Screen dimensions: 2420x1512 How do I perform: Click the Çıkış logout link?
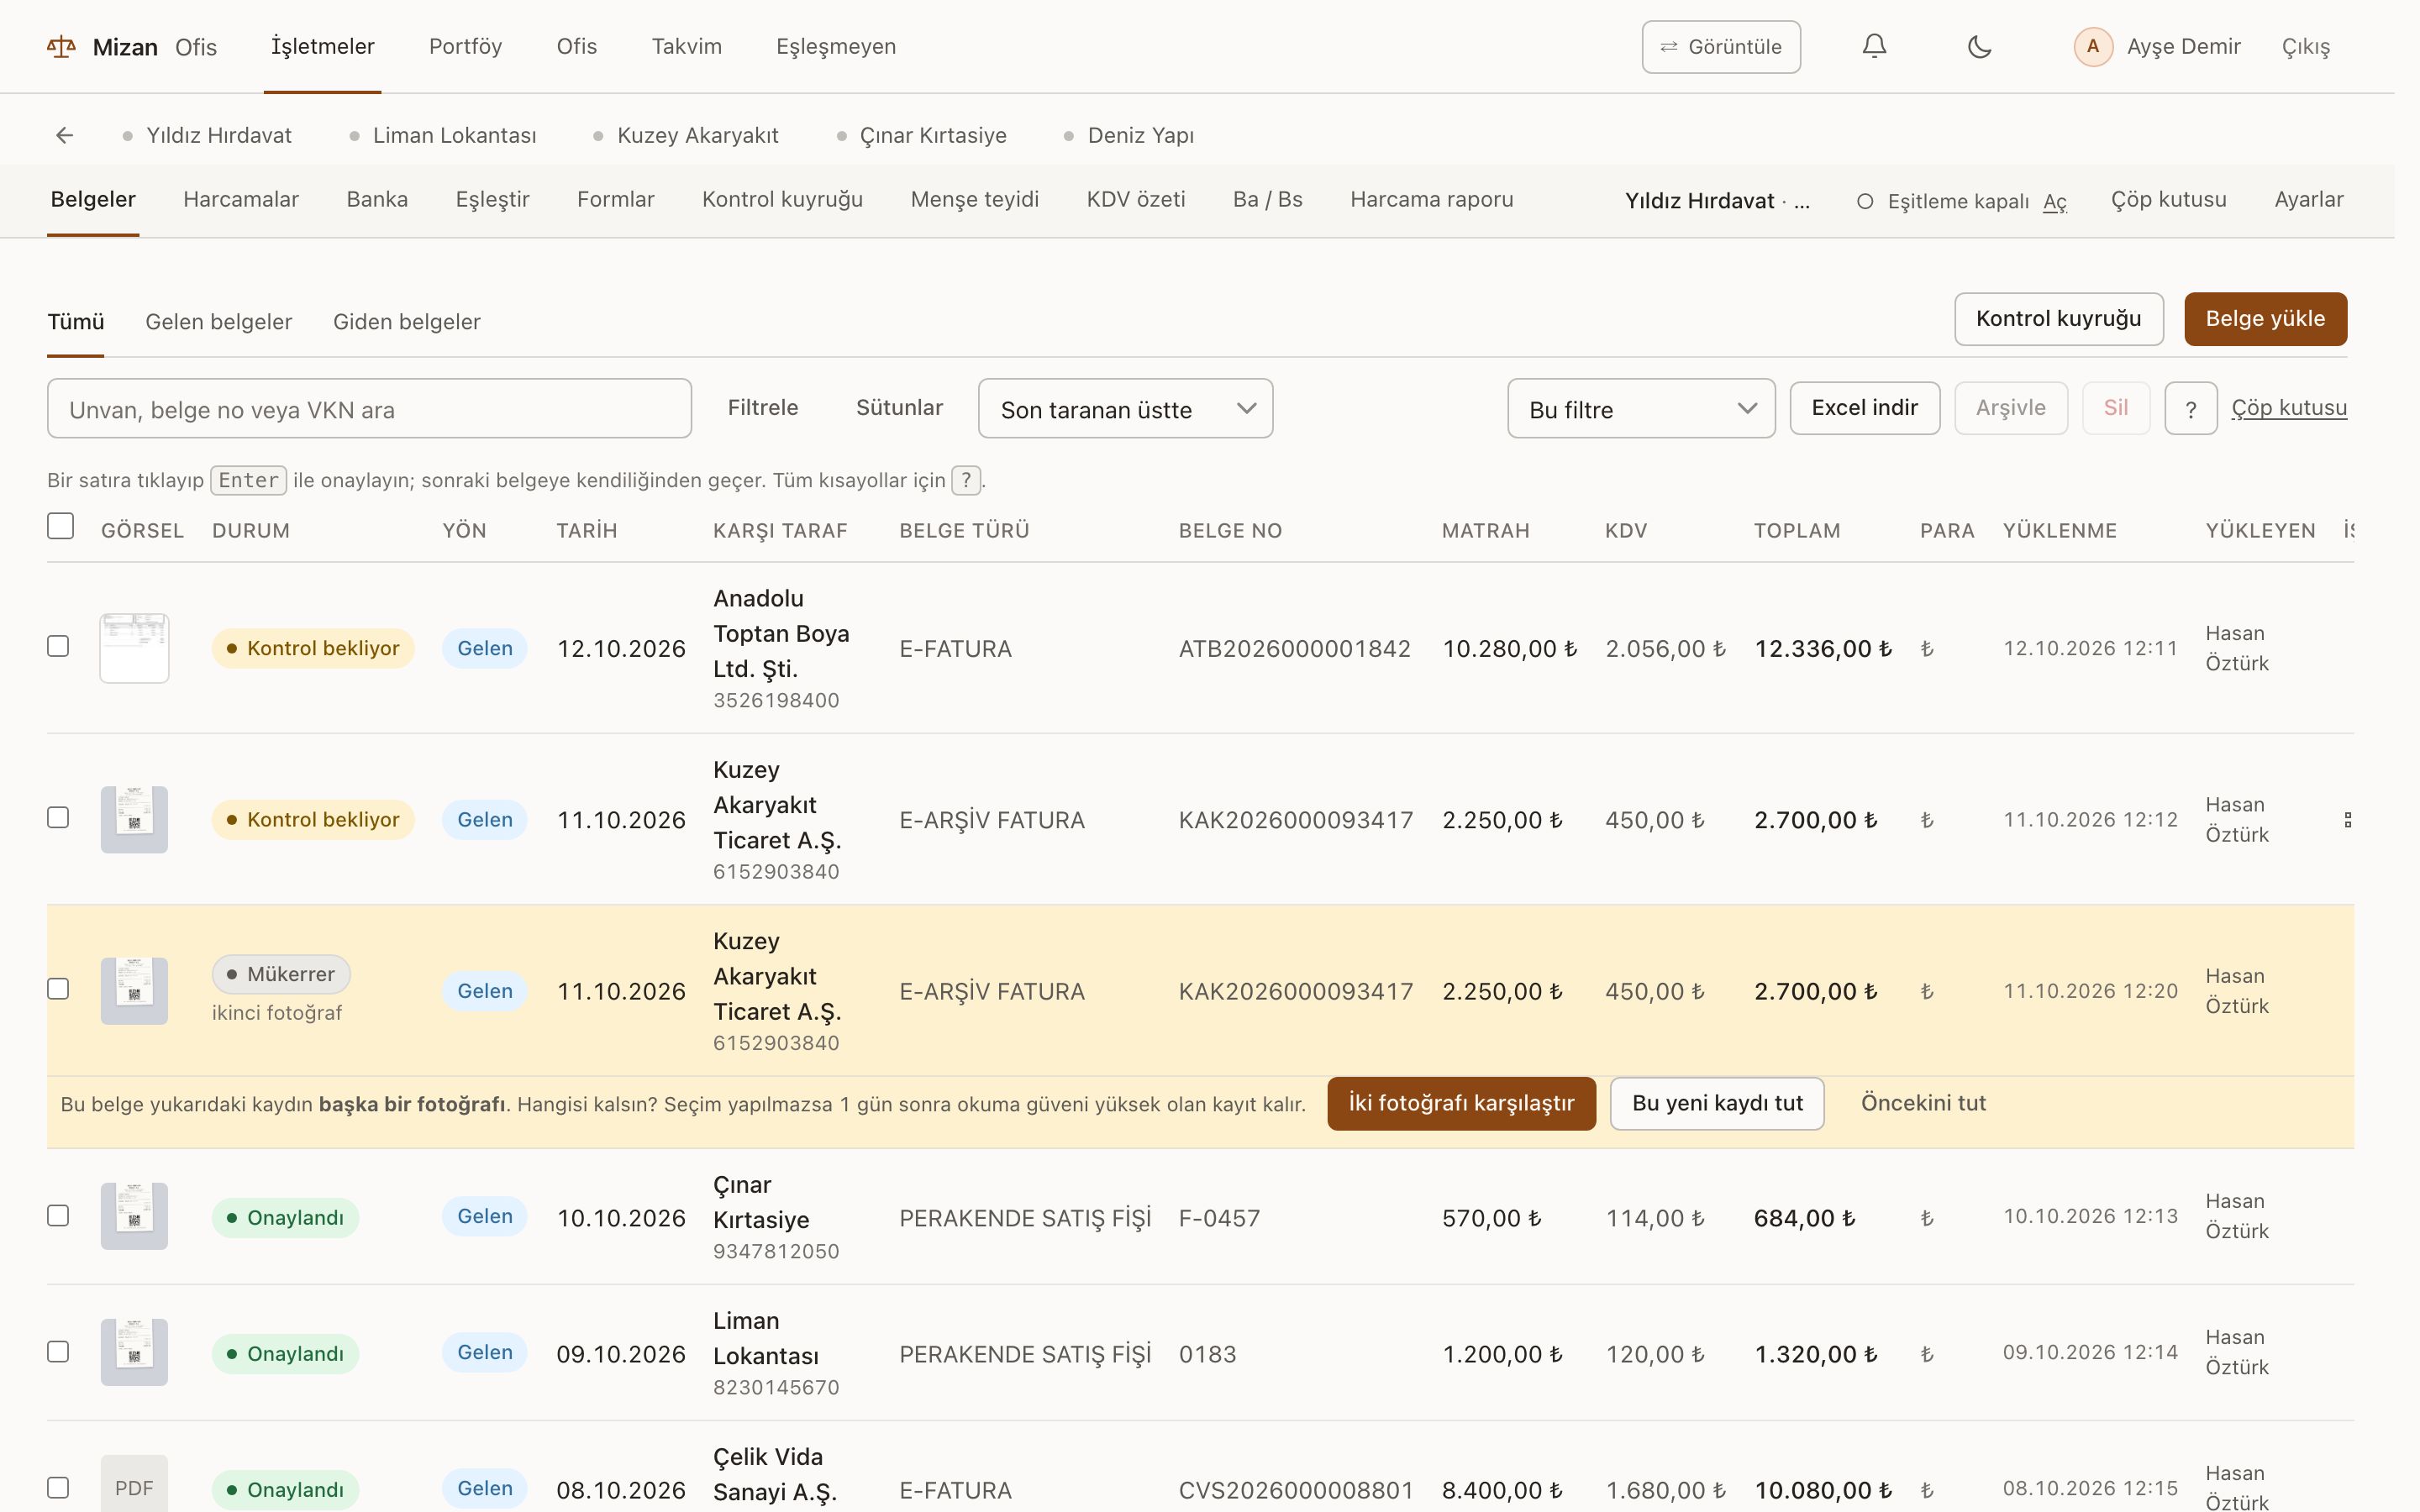coord(2306,47)
